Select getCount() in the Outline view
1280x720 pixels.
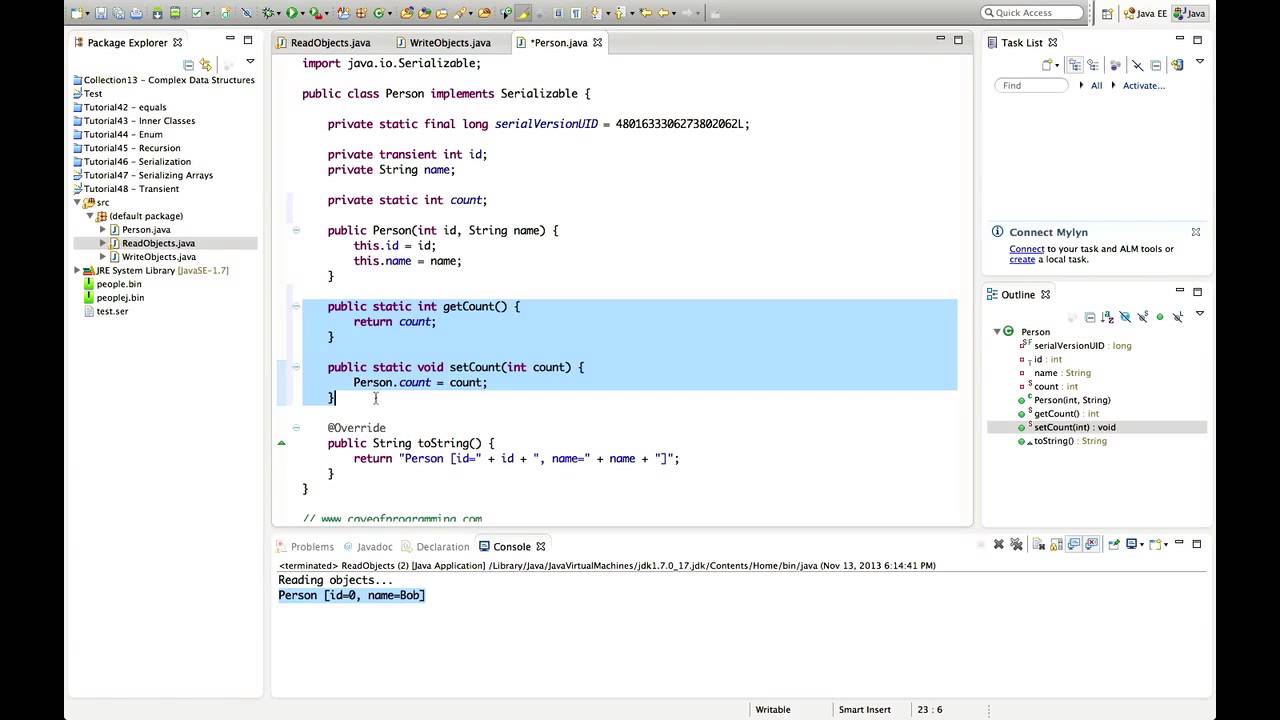pyautogui.click(x=1057, y=413)
